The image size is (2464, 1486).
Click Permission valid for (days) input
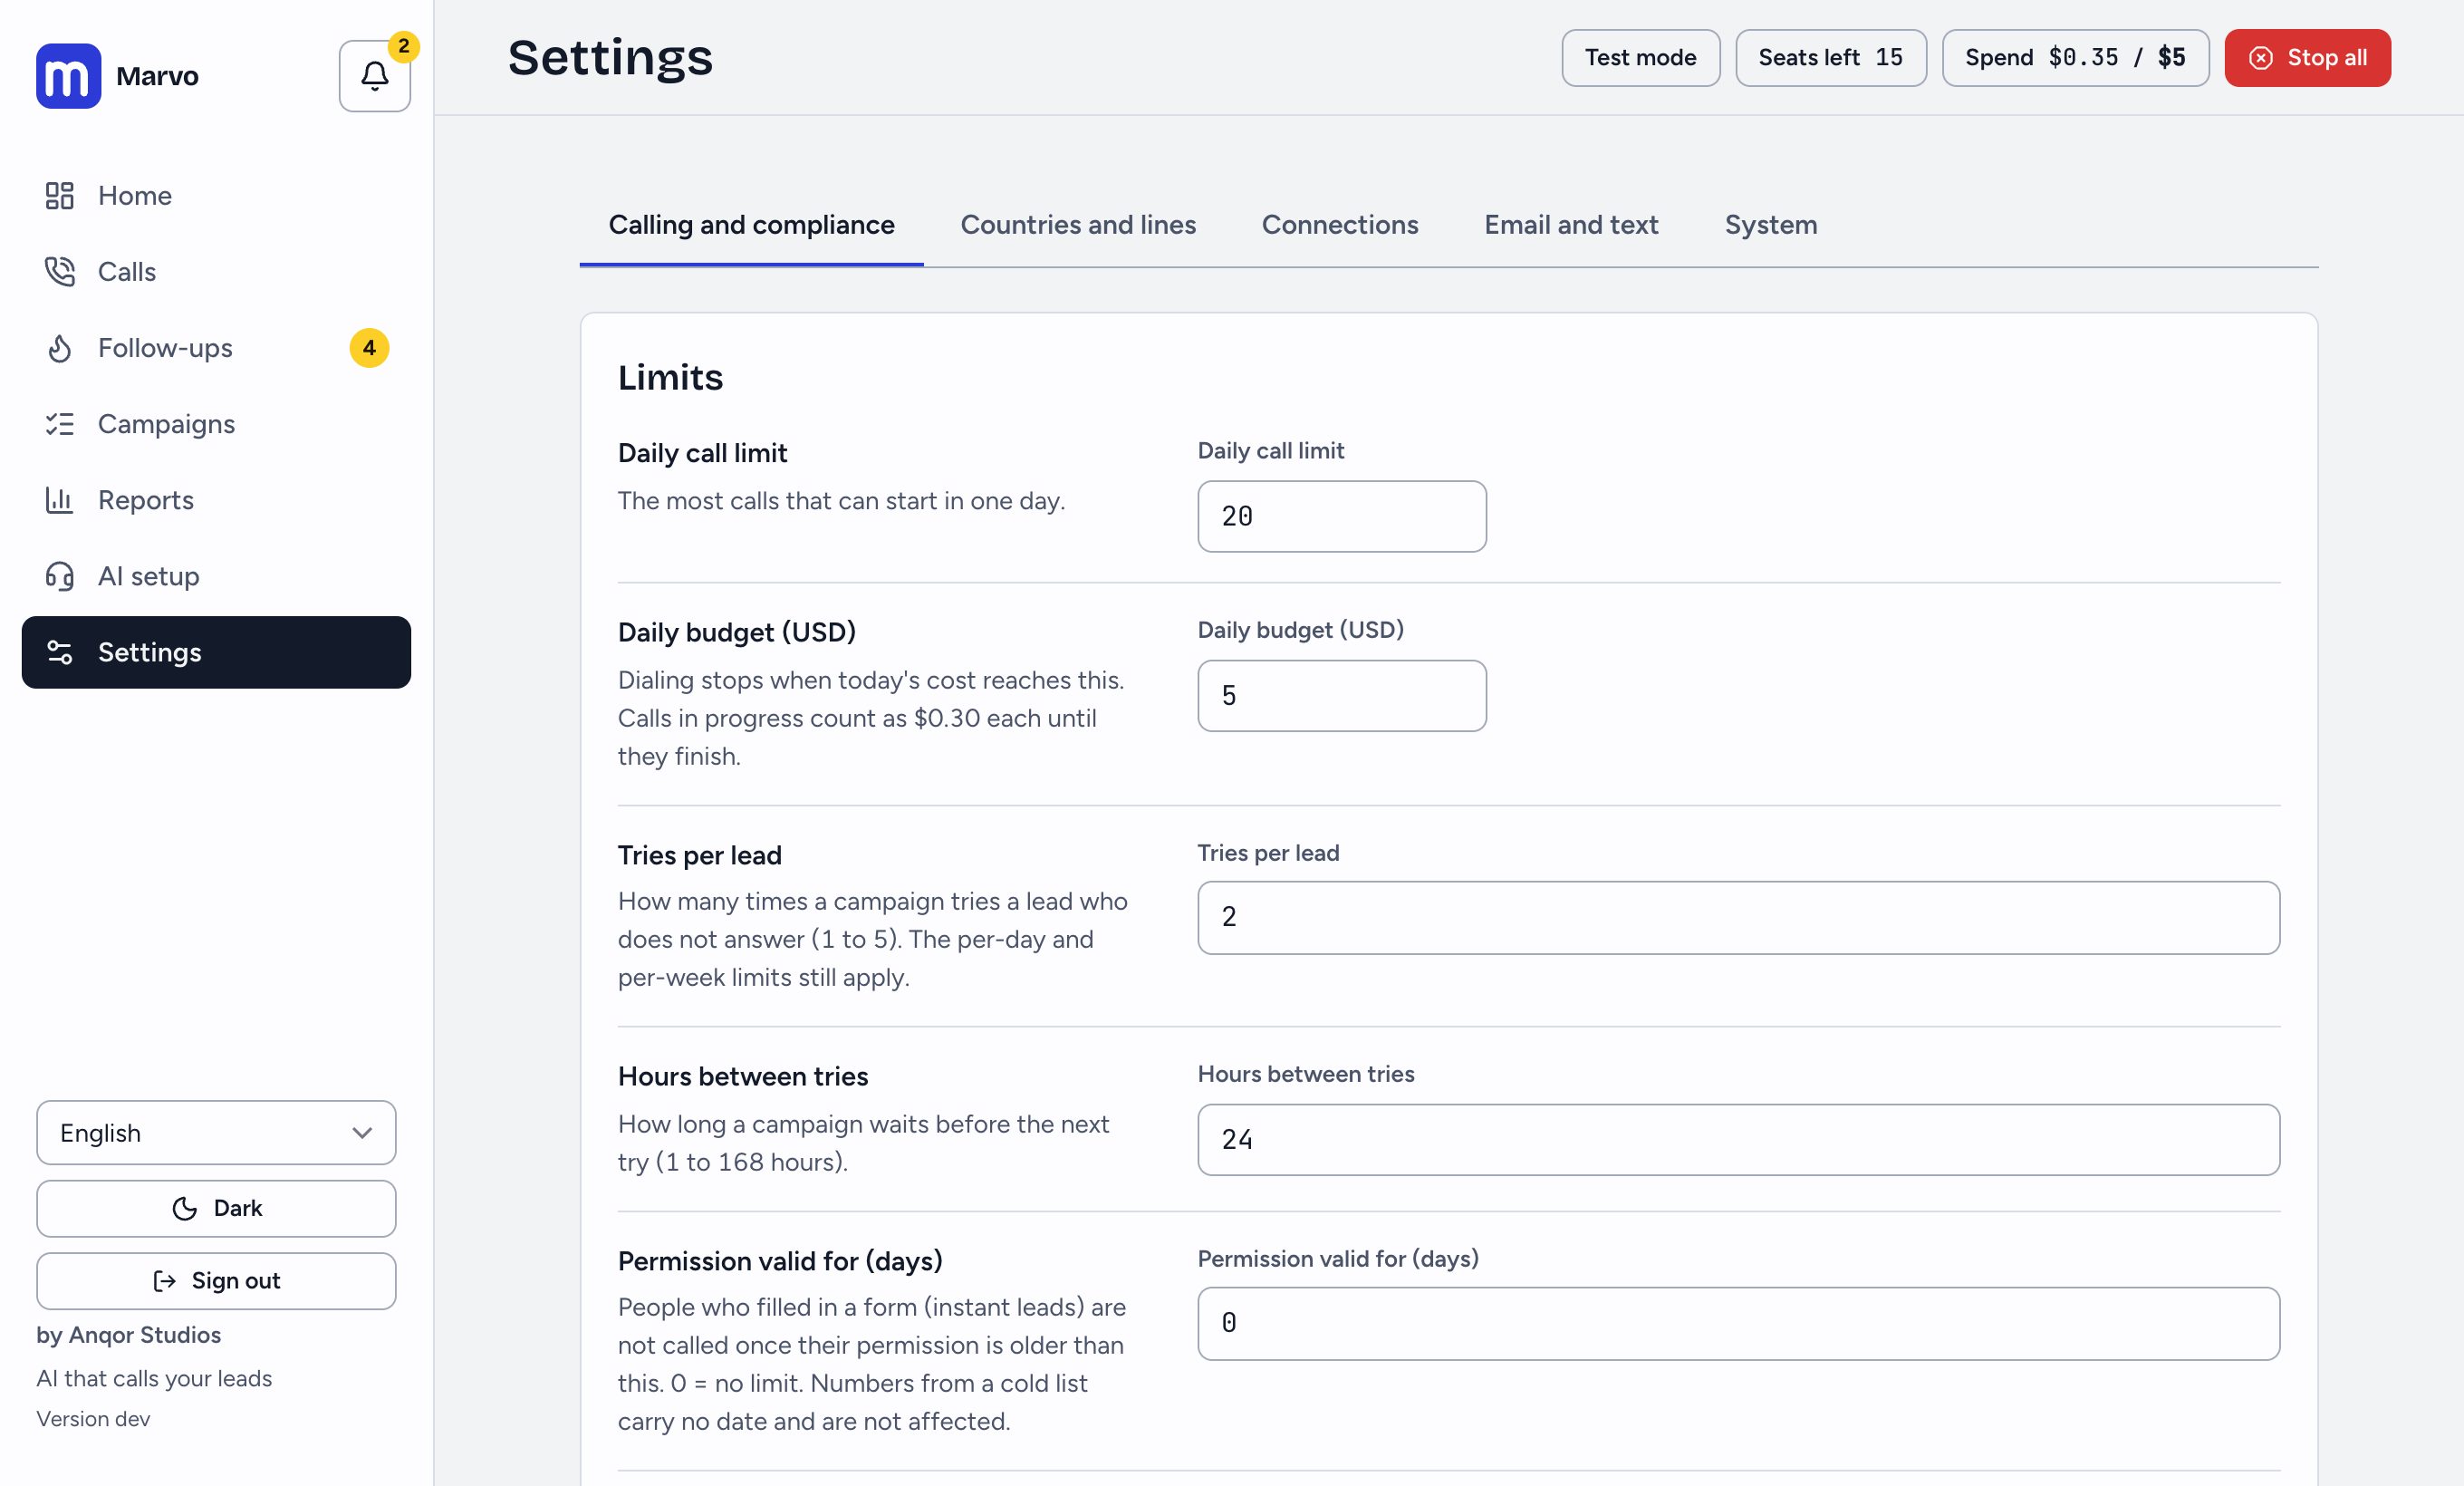tap(1739, 1323)
